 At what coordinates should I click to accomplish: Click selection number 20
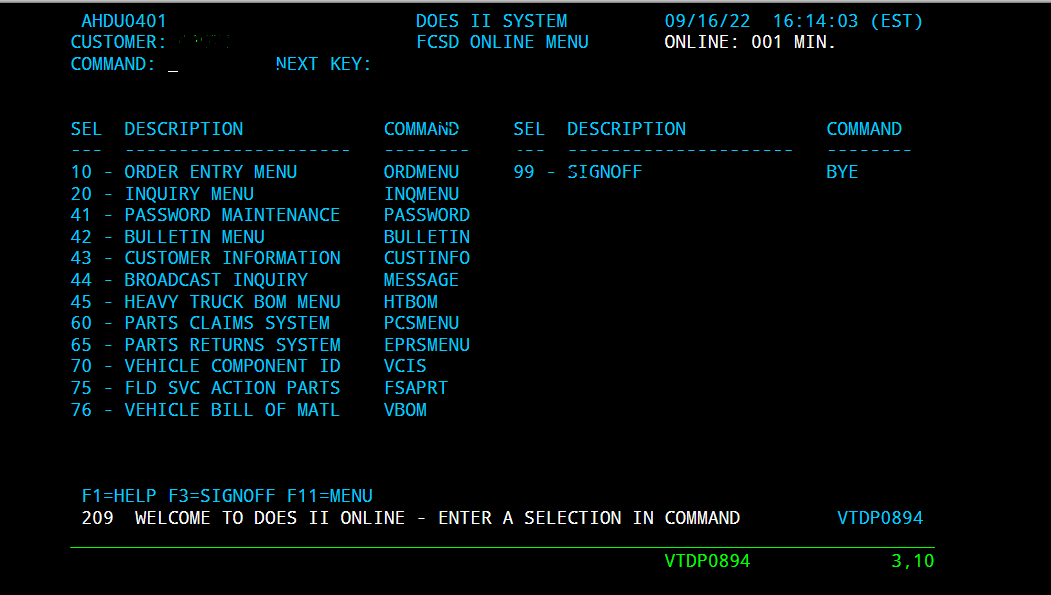tap(81, 194)
